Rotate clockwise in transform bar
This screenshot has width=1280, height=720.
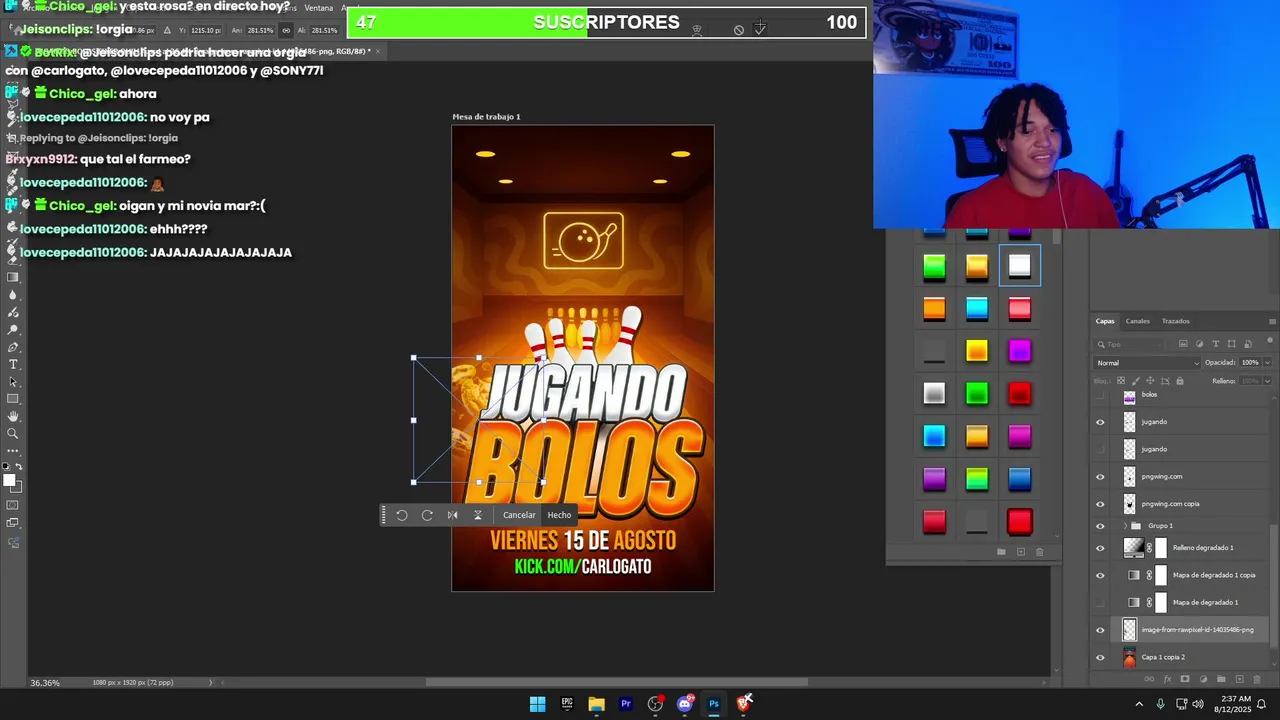[x=427, y=515]
